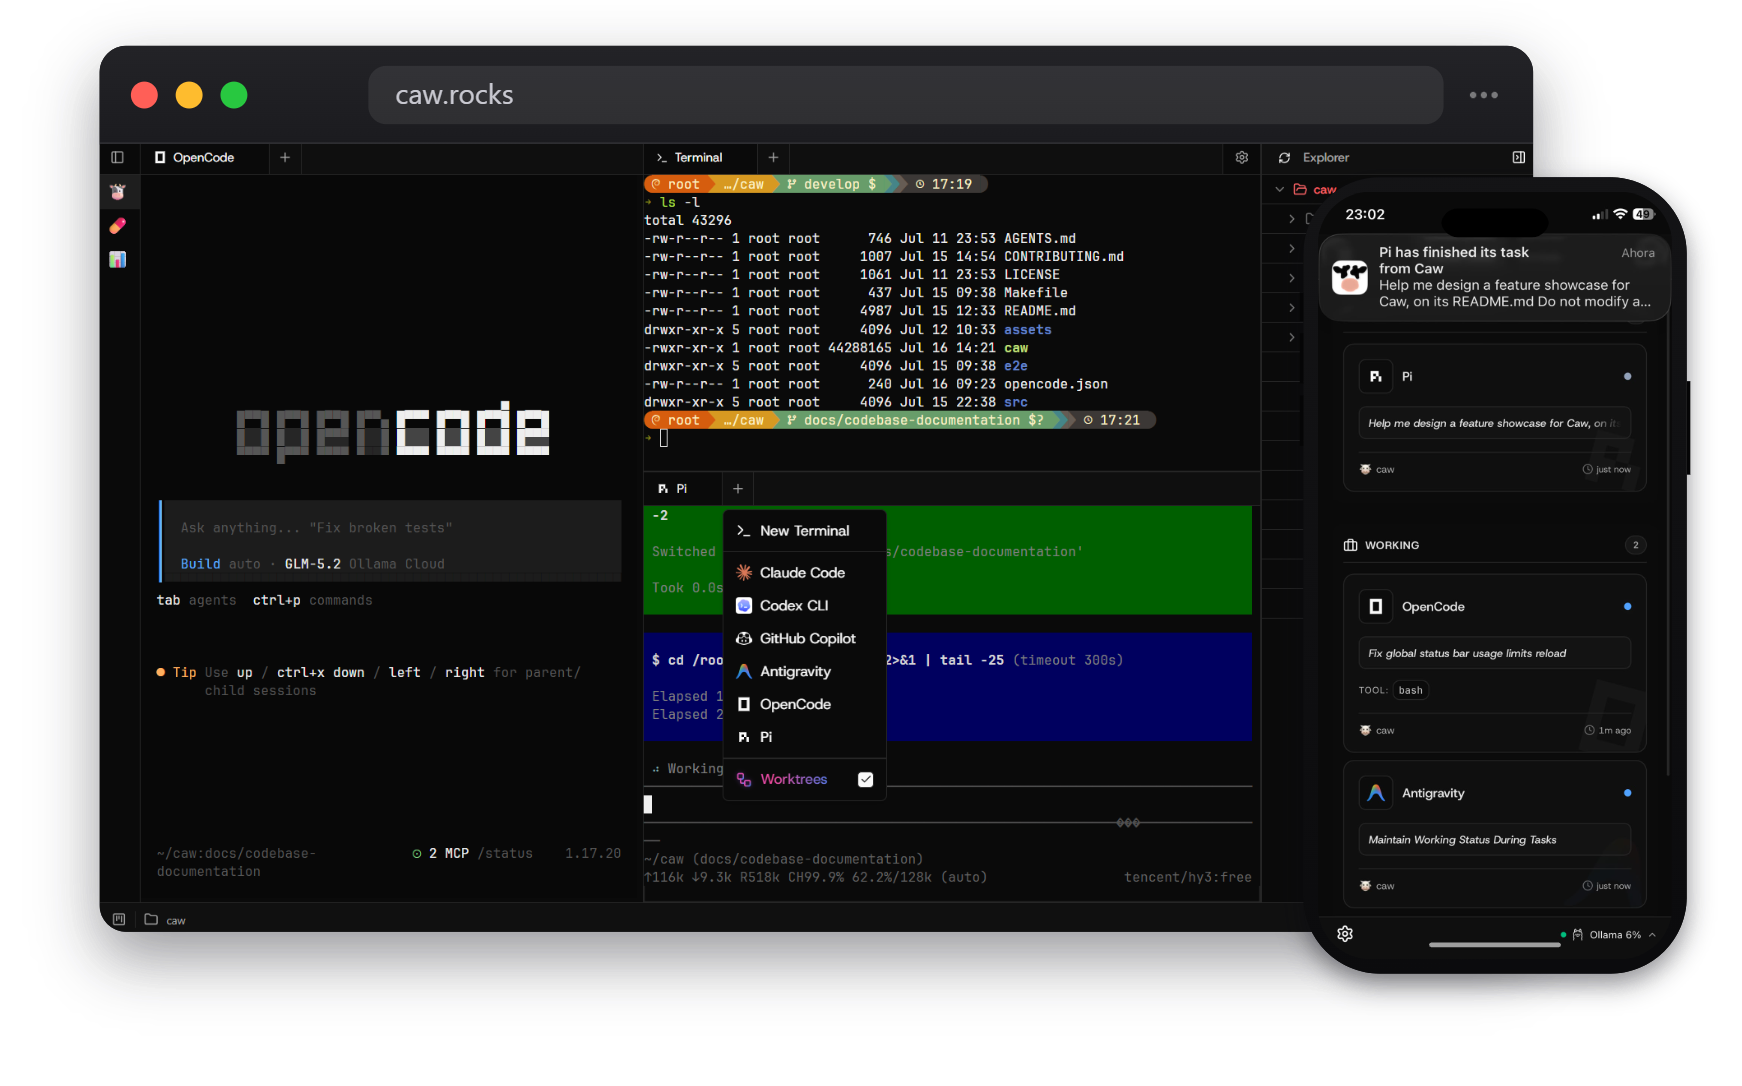Screen dimensions: 1742x1086
Task: Click the caw folder in bottom status bar
Action: click(x=166, y=920)
